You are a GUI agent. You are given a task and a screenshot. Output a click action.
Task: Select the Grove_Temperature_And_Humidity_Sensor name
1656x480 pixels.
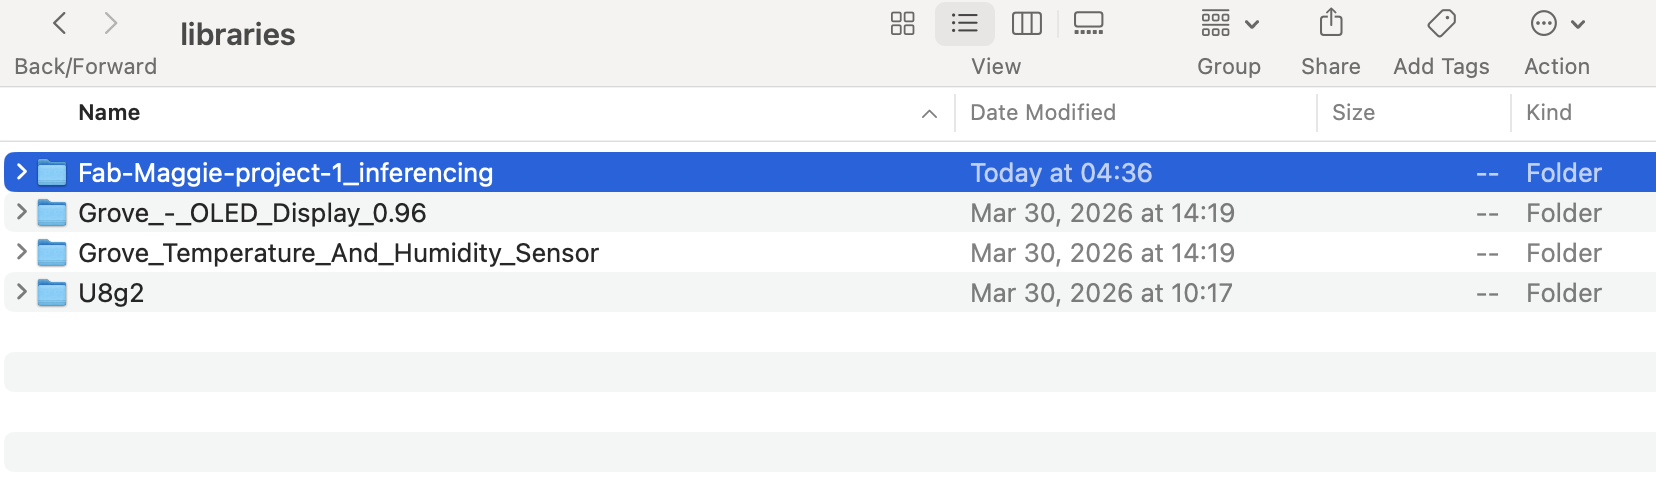point(338,253)
